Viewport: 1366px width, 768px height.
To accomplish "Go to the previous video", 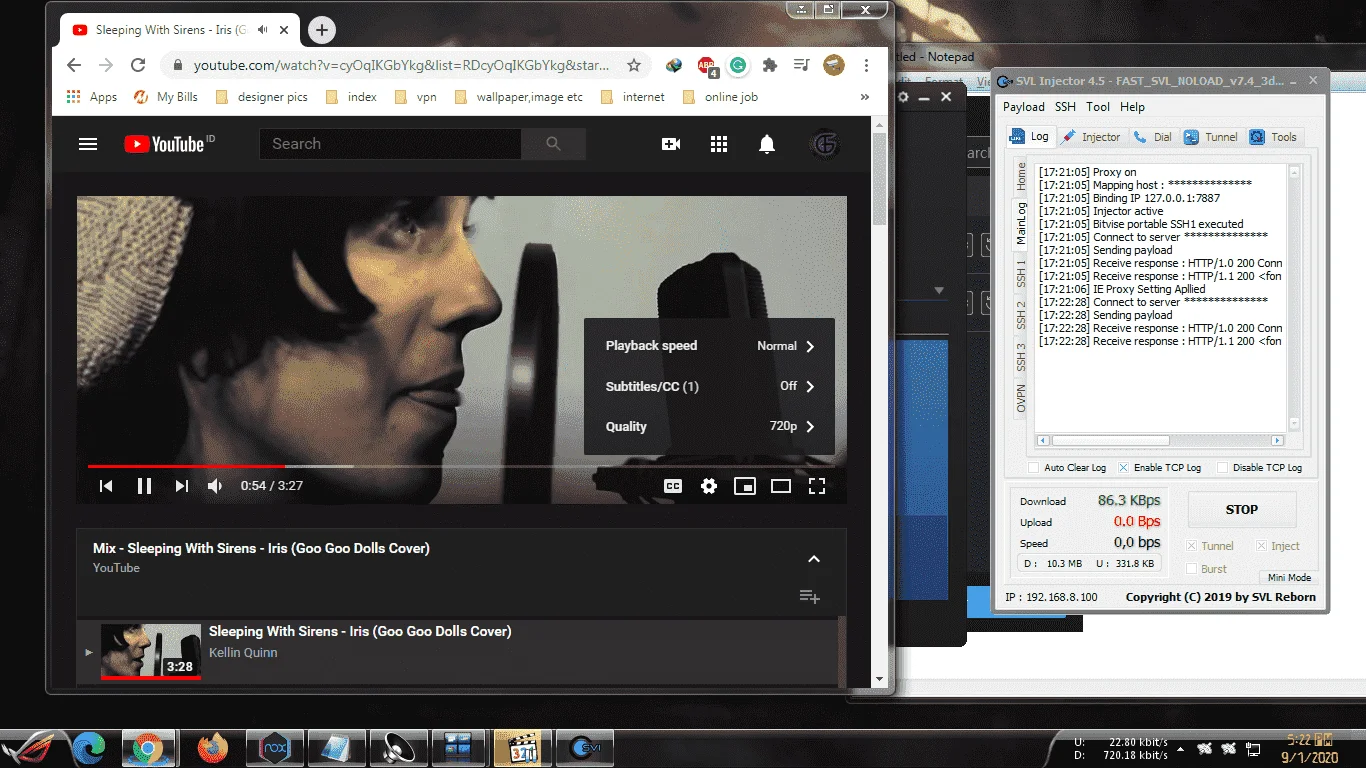I will (106, 486).
